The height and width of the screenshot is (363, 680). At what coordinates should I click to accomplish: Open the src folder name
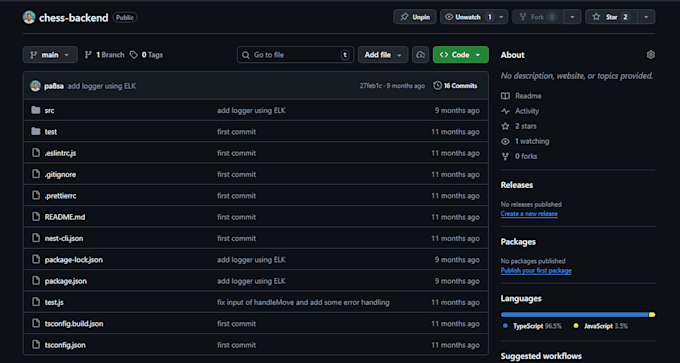click(x=49, y=111)
